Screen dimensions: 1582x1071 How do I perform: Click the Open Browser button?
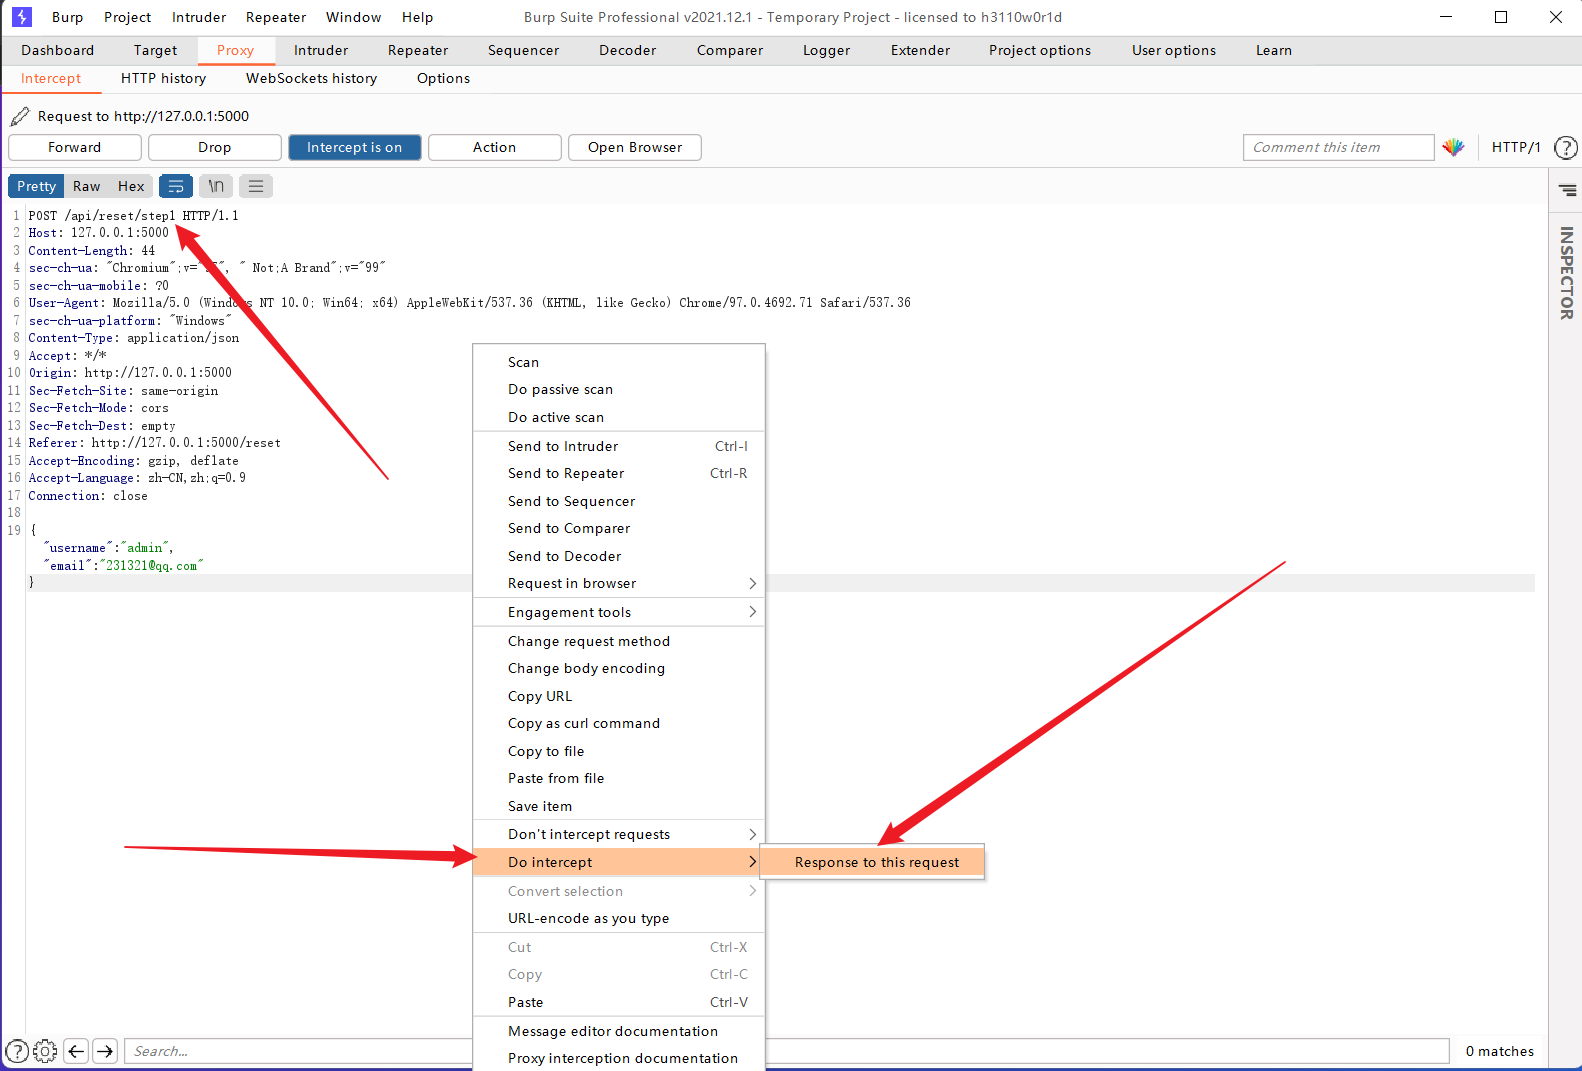click(x=635, y=147)
